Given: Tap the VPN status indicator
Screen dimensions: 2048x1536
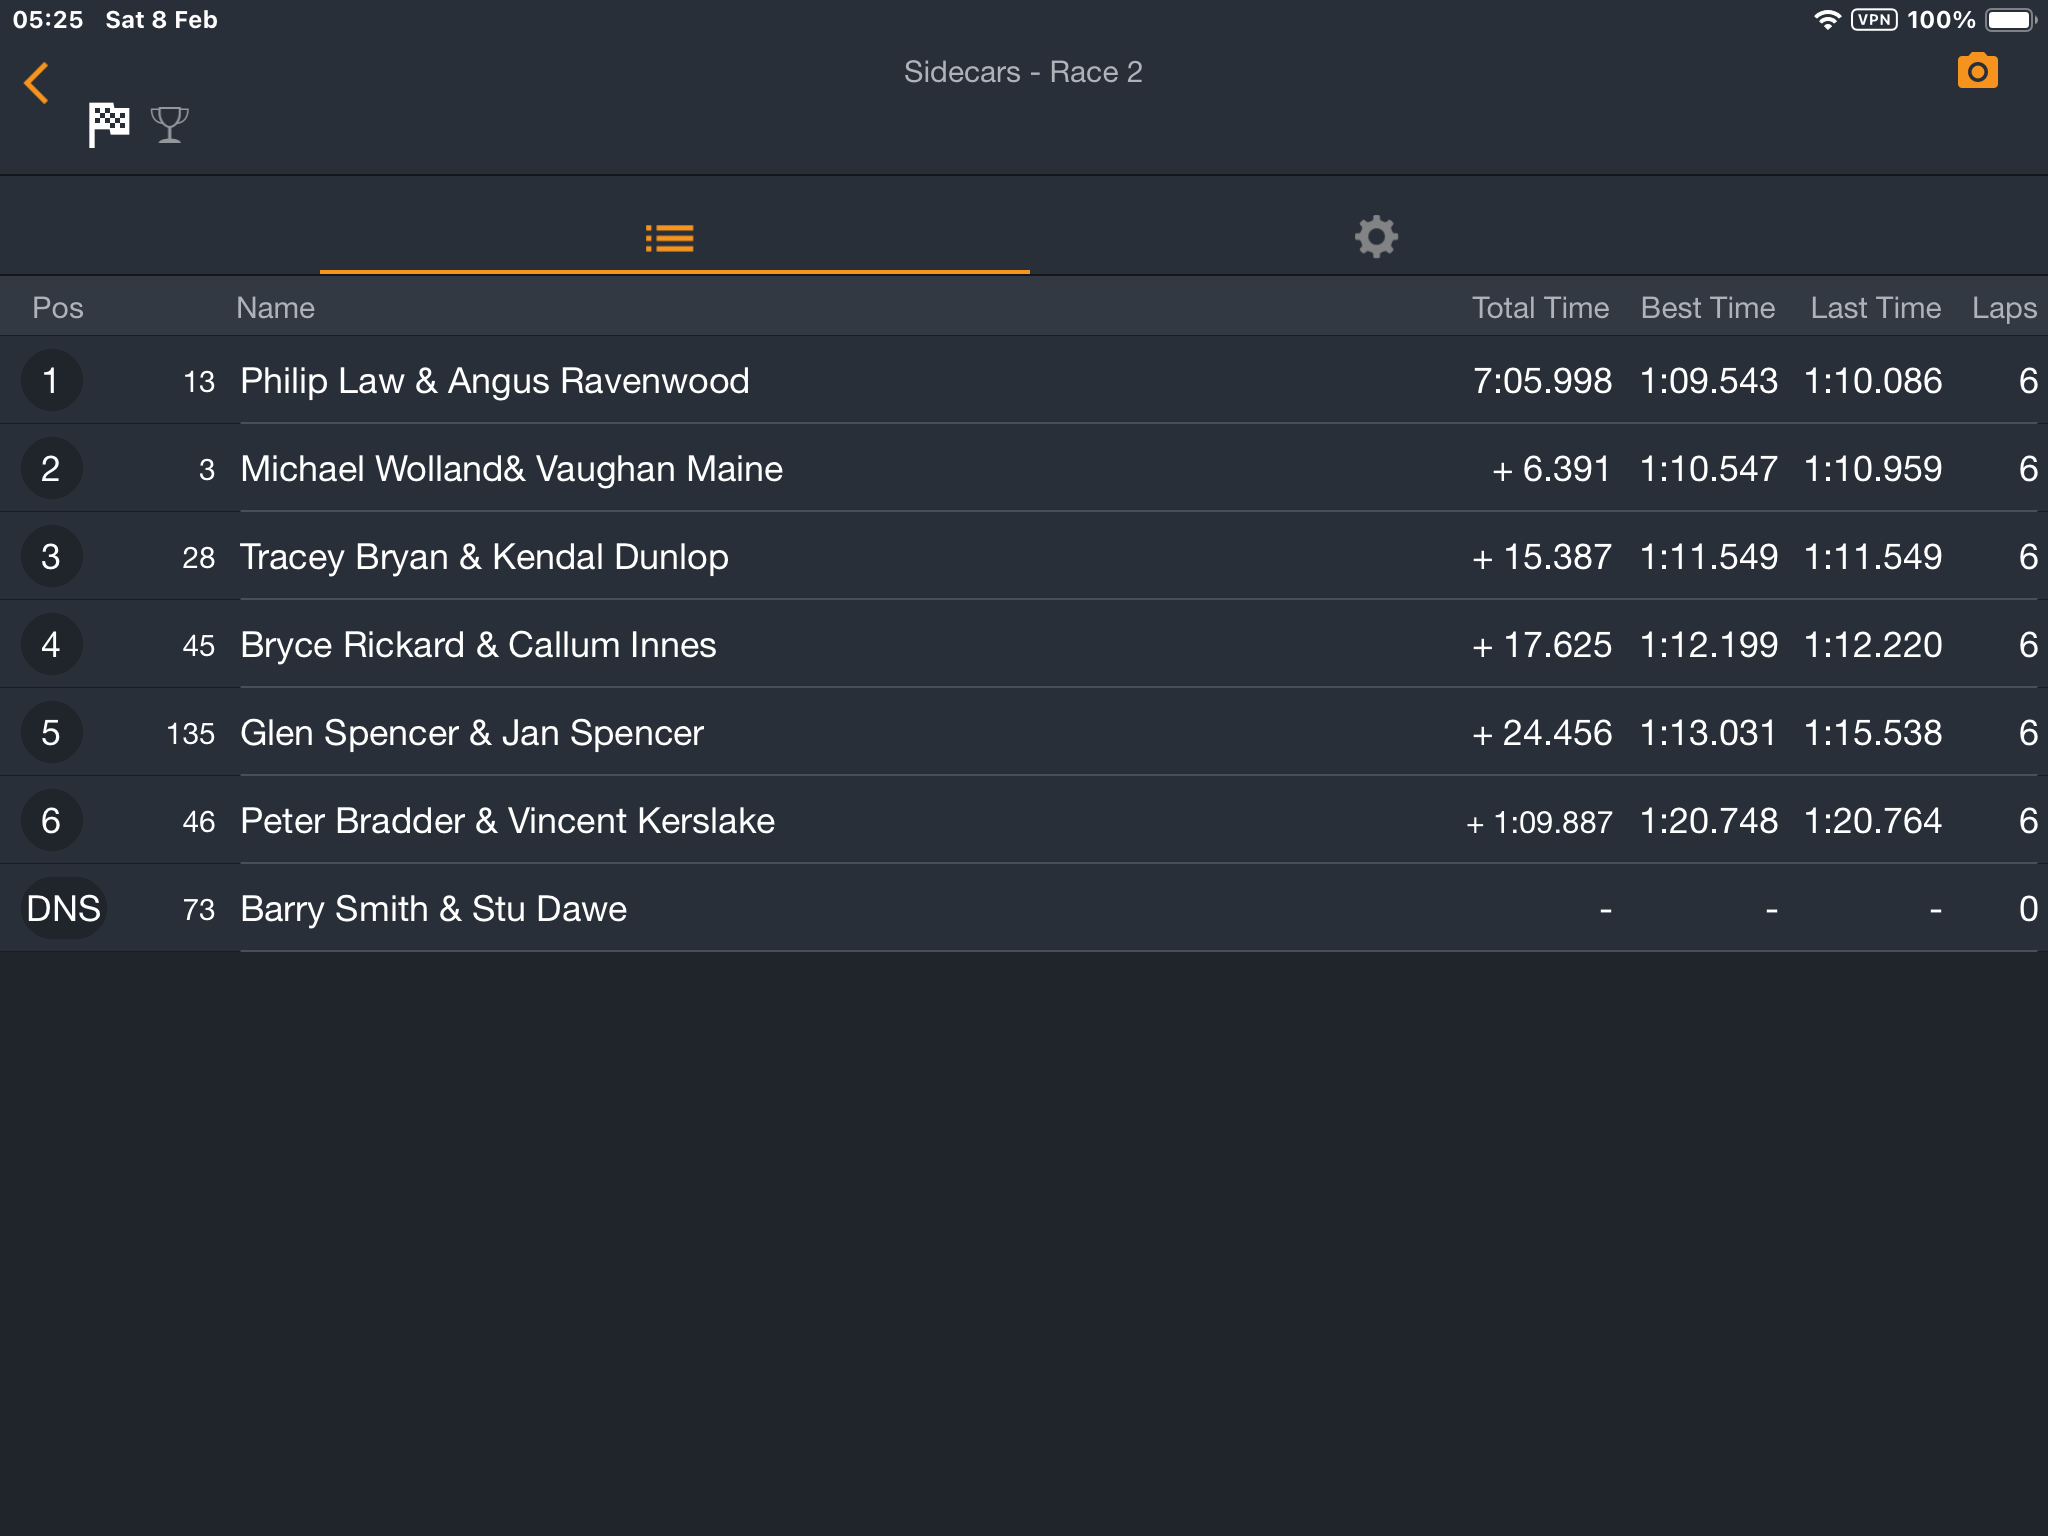Looking at the screenshot, I should (1874, 20).
